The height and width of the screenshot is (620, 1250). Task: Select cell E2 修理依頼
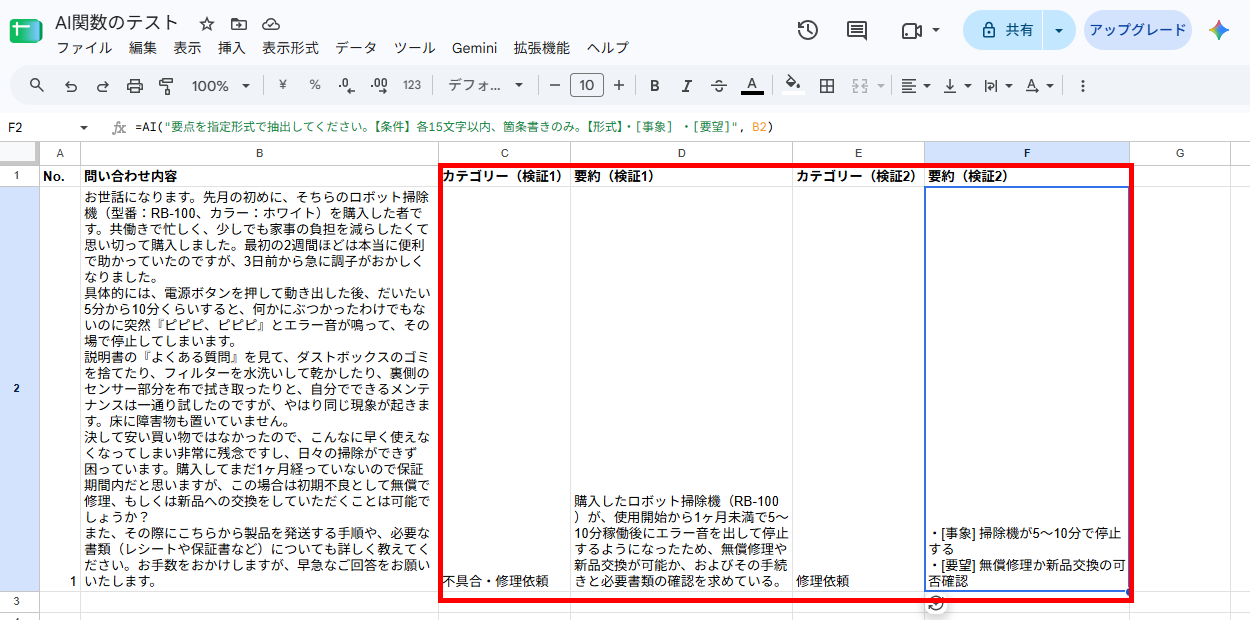point(858,389)
